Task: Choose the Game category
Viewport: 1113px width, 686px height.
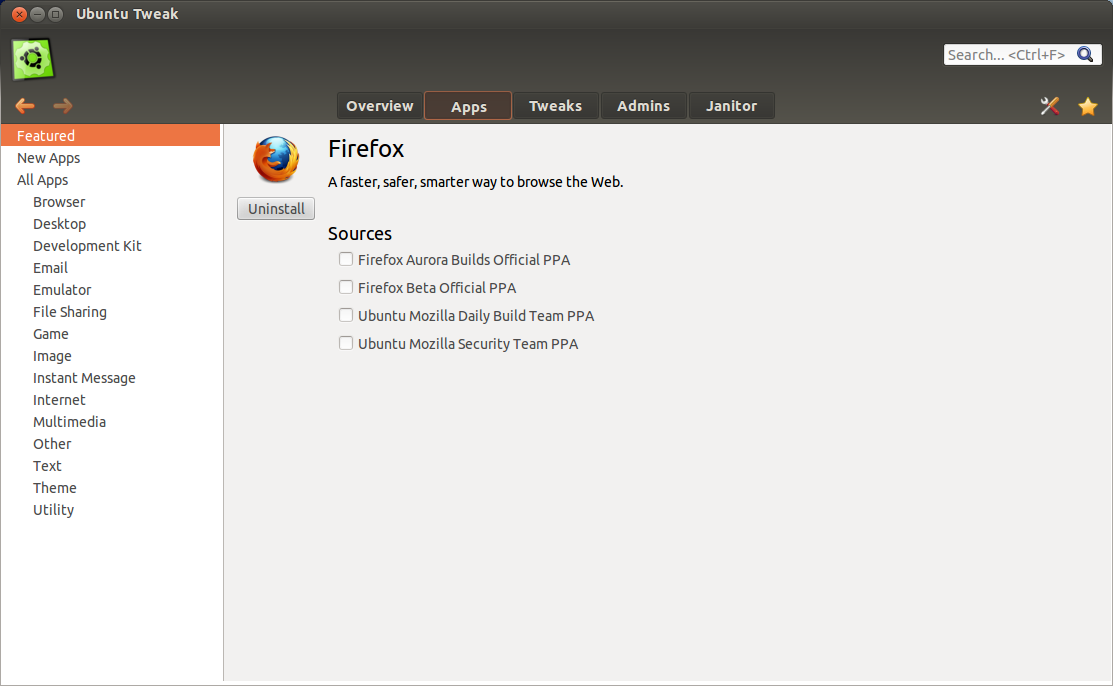Action: pos(111,334)
